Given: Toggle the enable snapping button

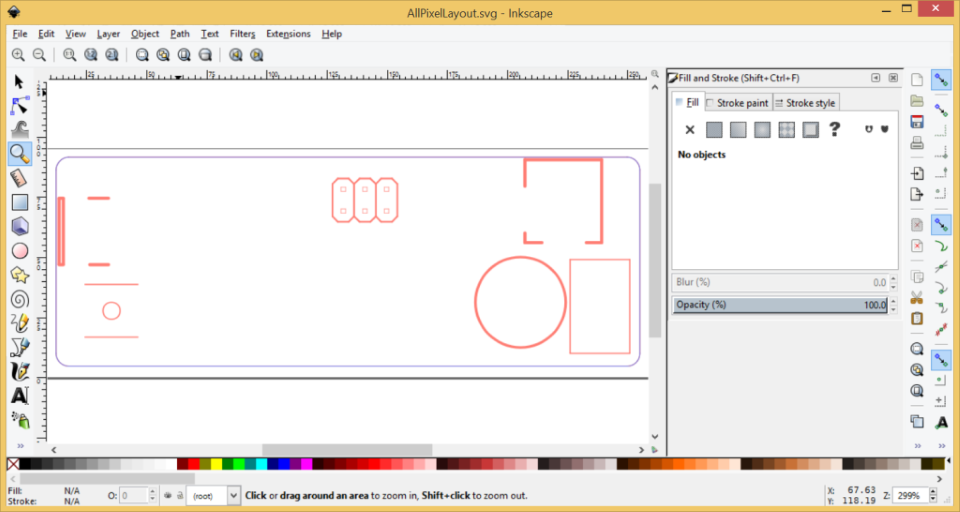Looking at the screenshot, I should pos(942,80).
